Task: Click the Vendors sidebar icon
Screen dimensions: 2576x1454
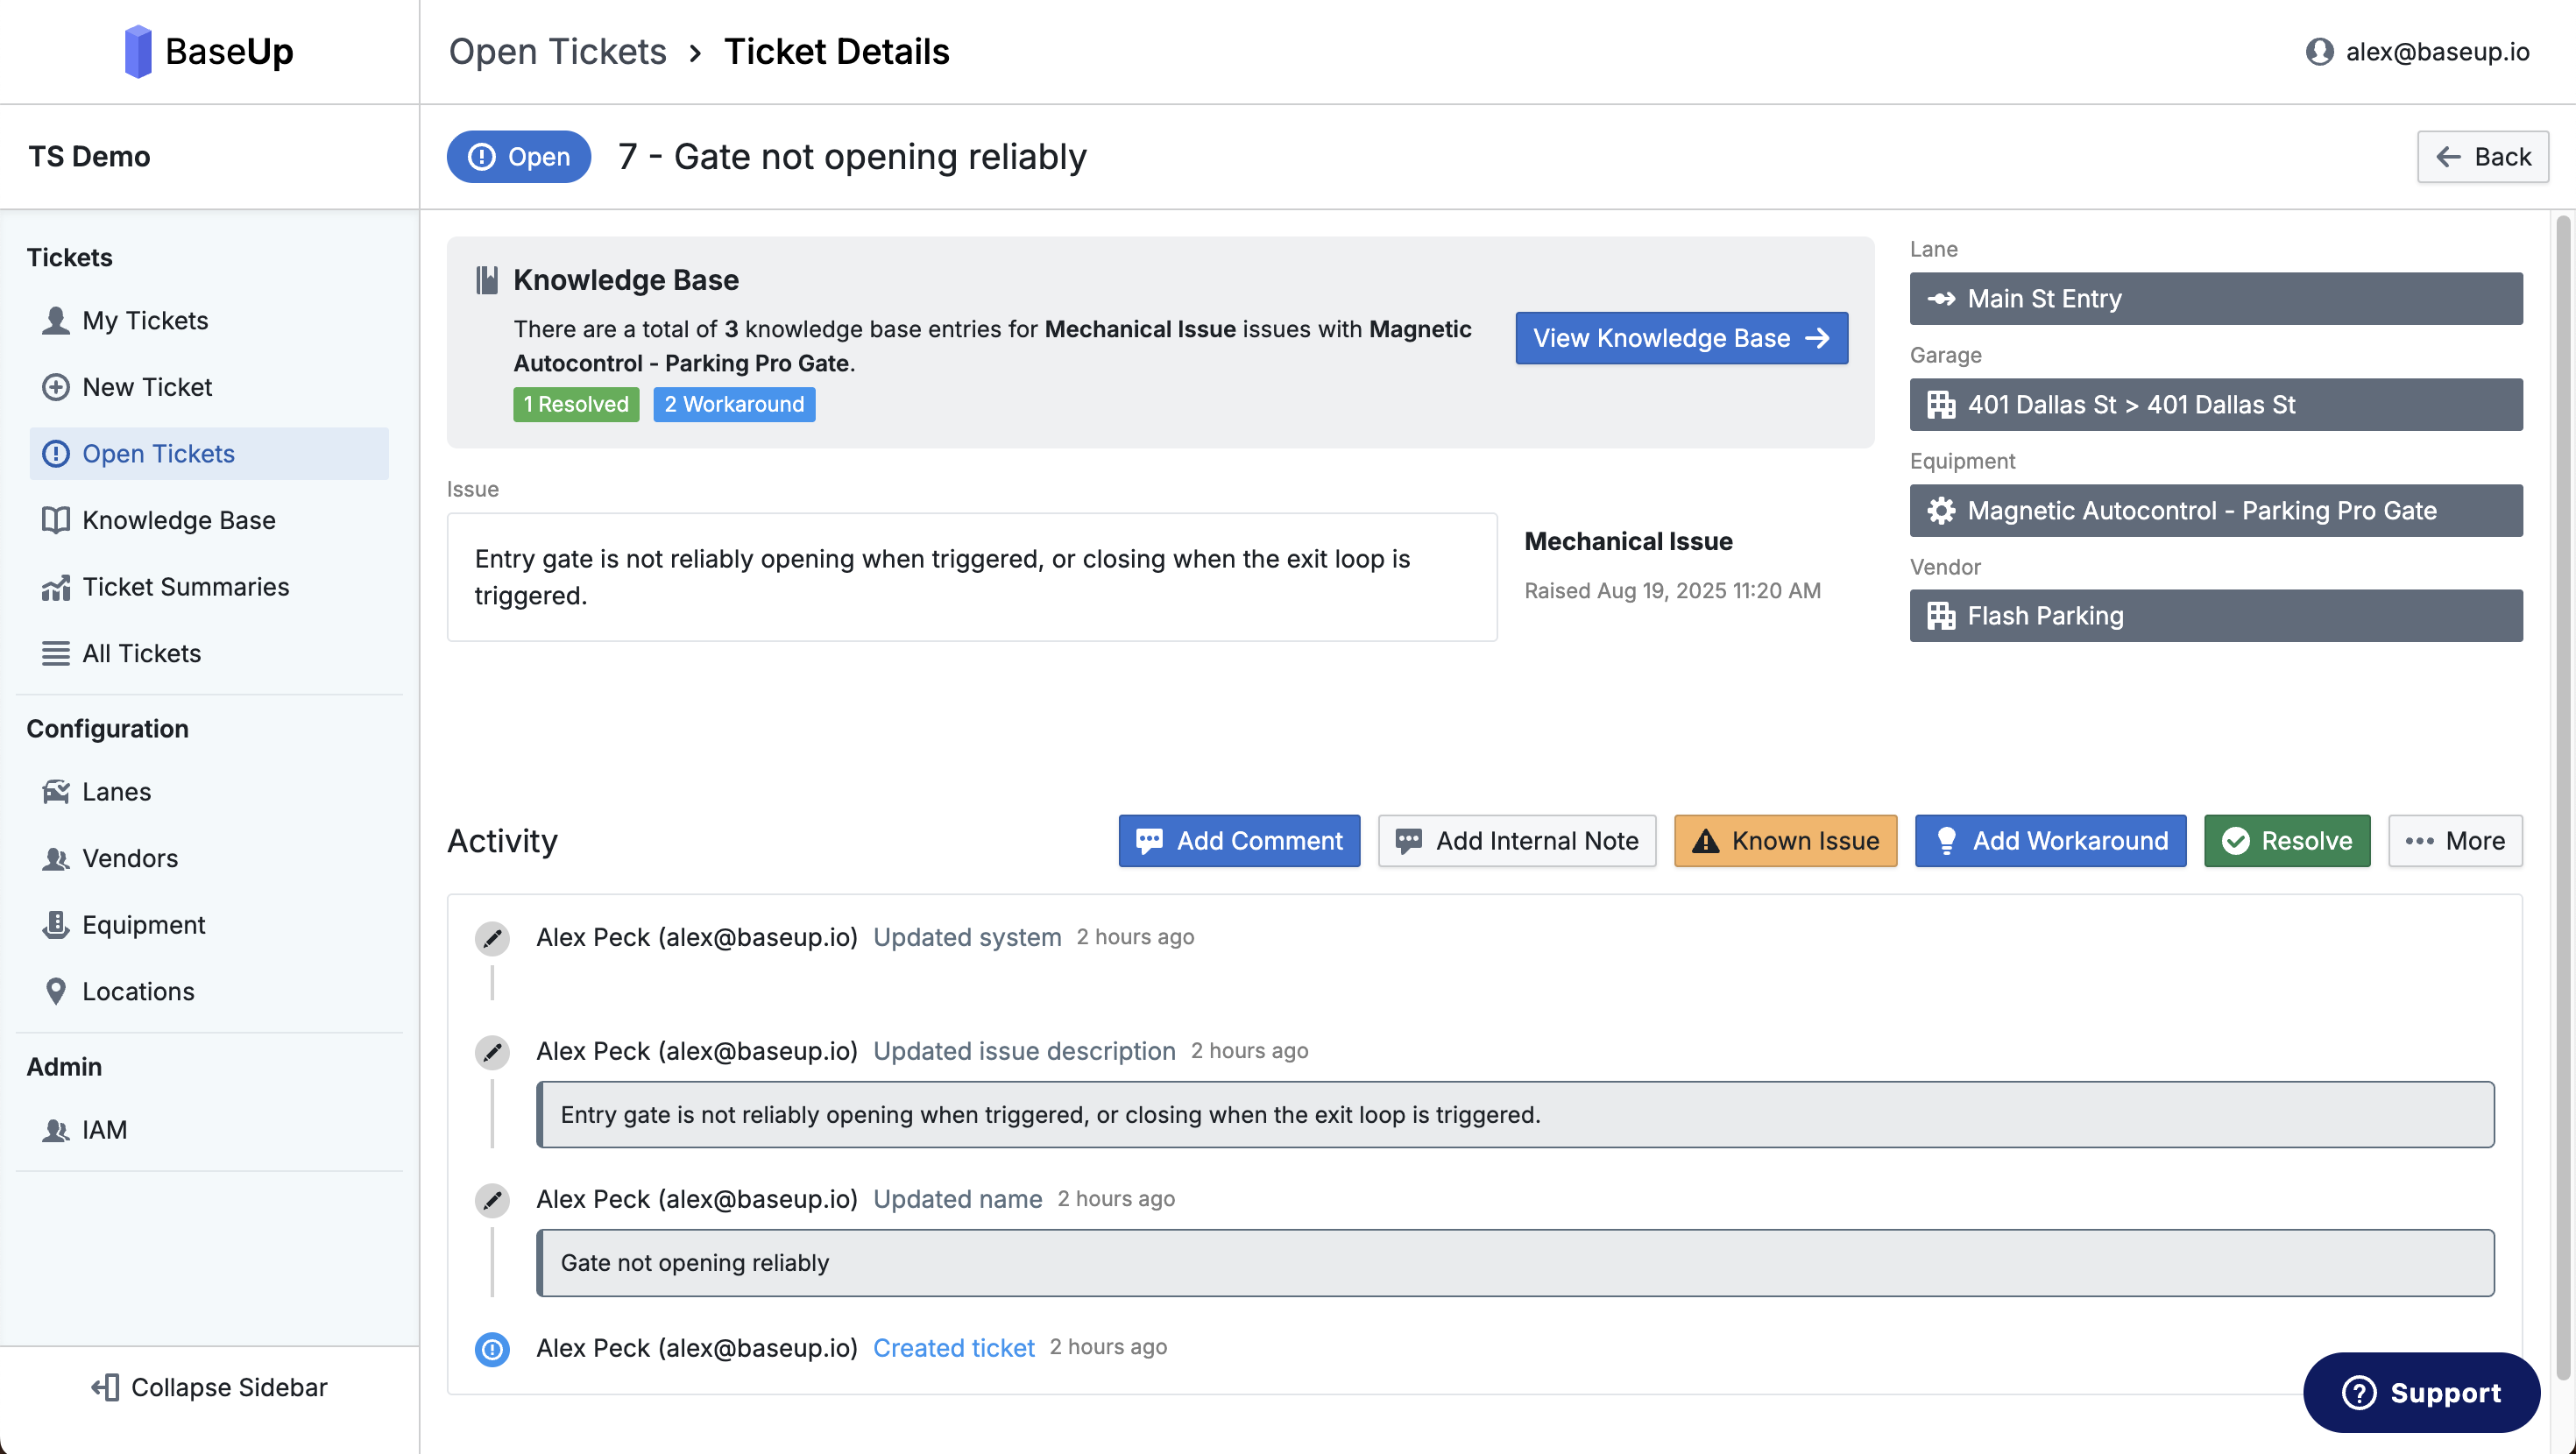Action: (x=56, y=858)
